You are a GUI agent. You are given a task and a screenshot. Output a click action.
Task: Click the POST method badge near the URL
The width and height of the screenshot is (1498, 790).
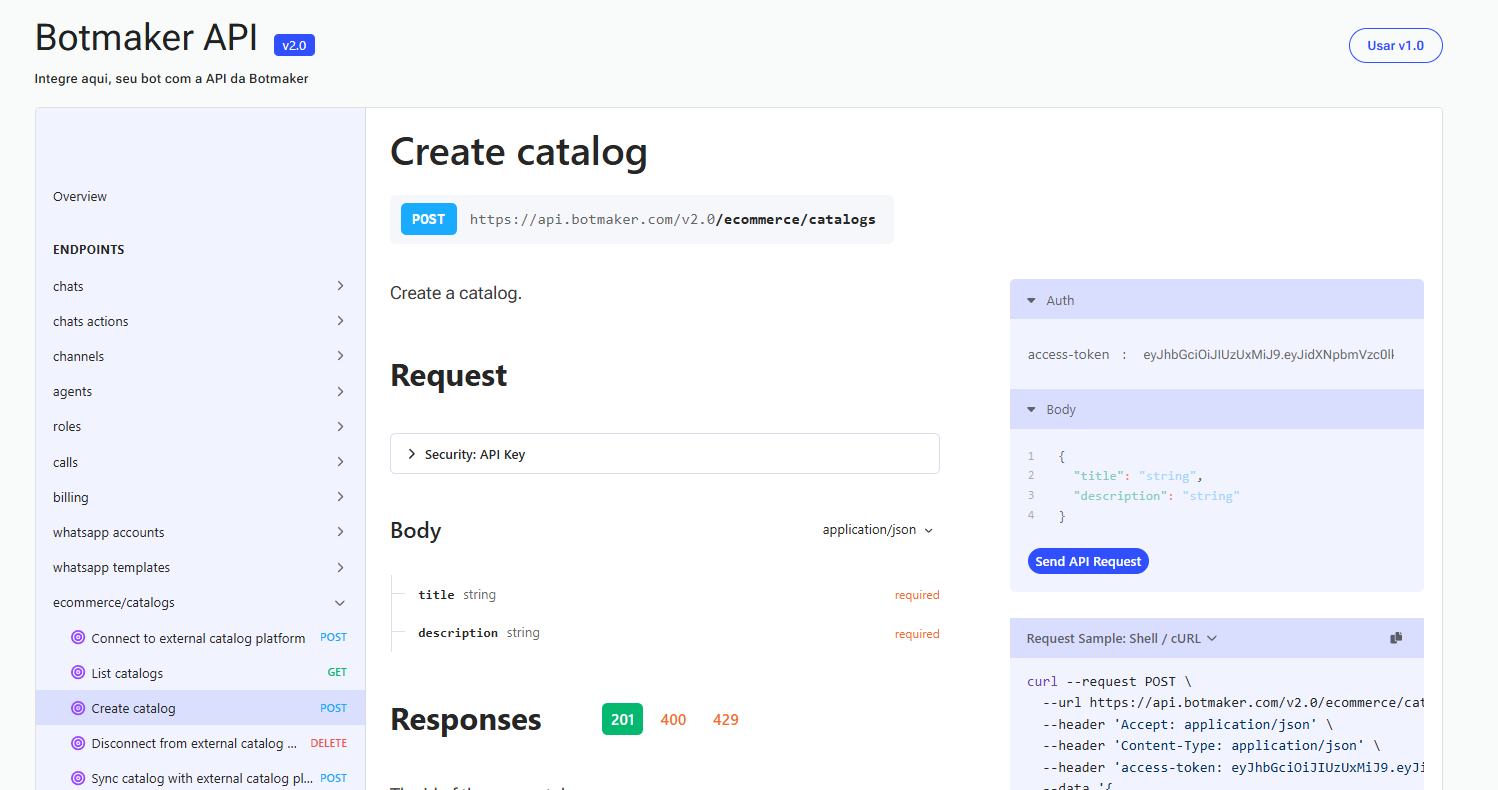[x=429, y=219]
